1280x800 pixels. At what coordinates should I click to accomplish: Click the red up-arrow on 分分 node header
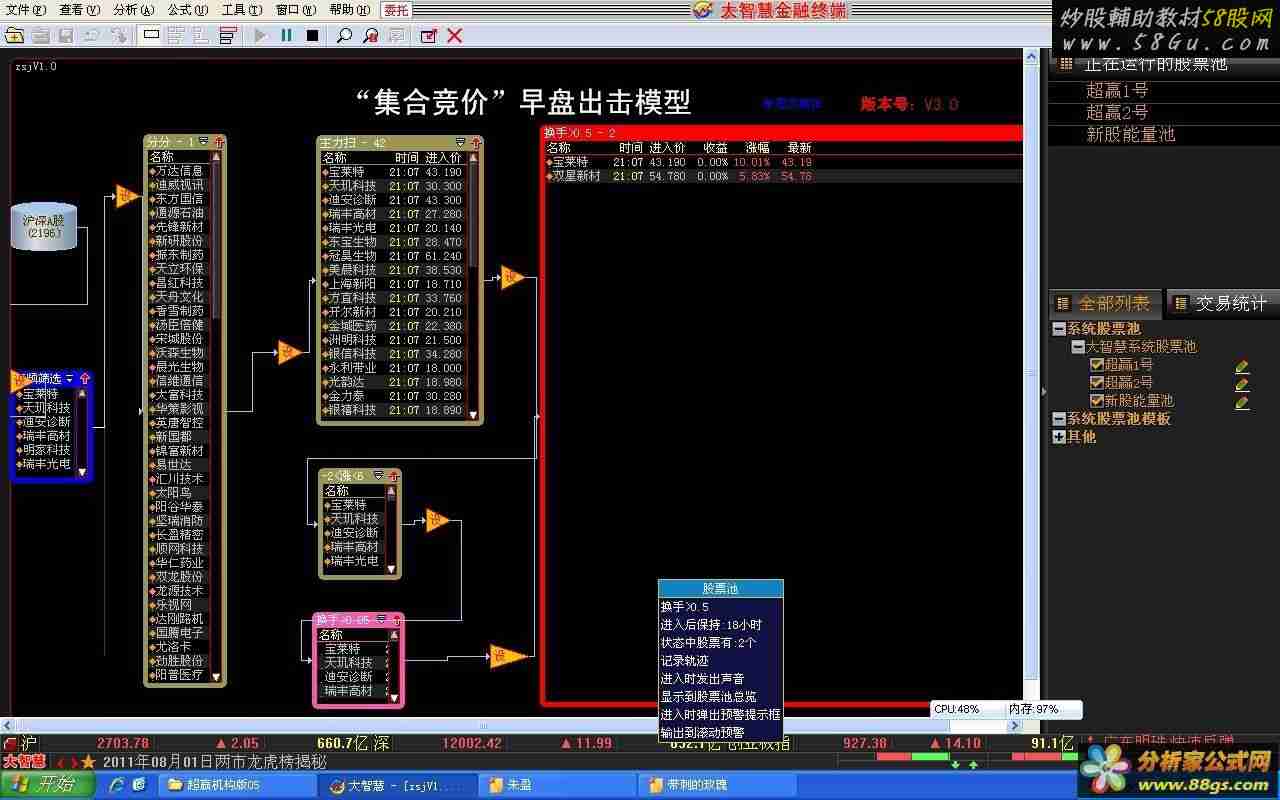pos(219,142)
